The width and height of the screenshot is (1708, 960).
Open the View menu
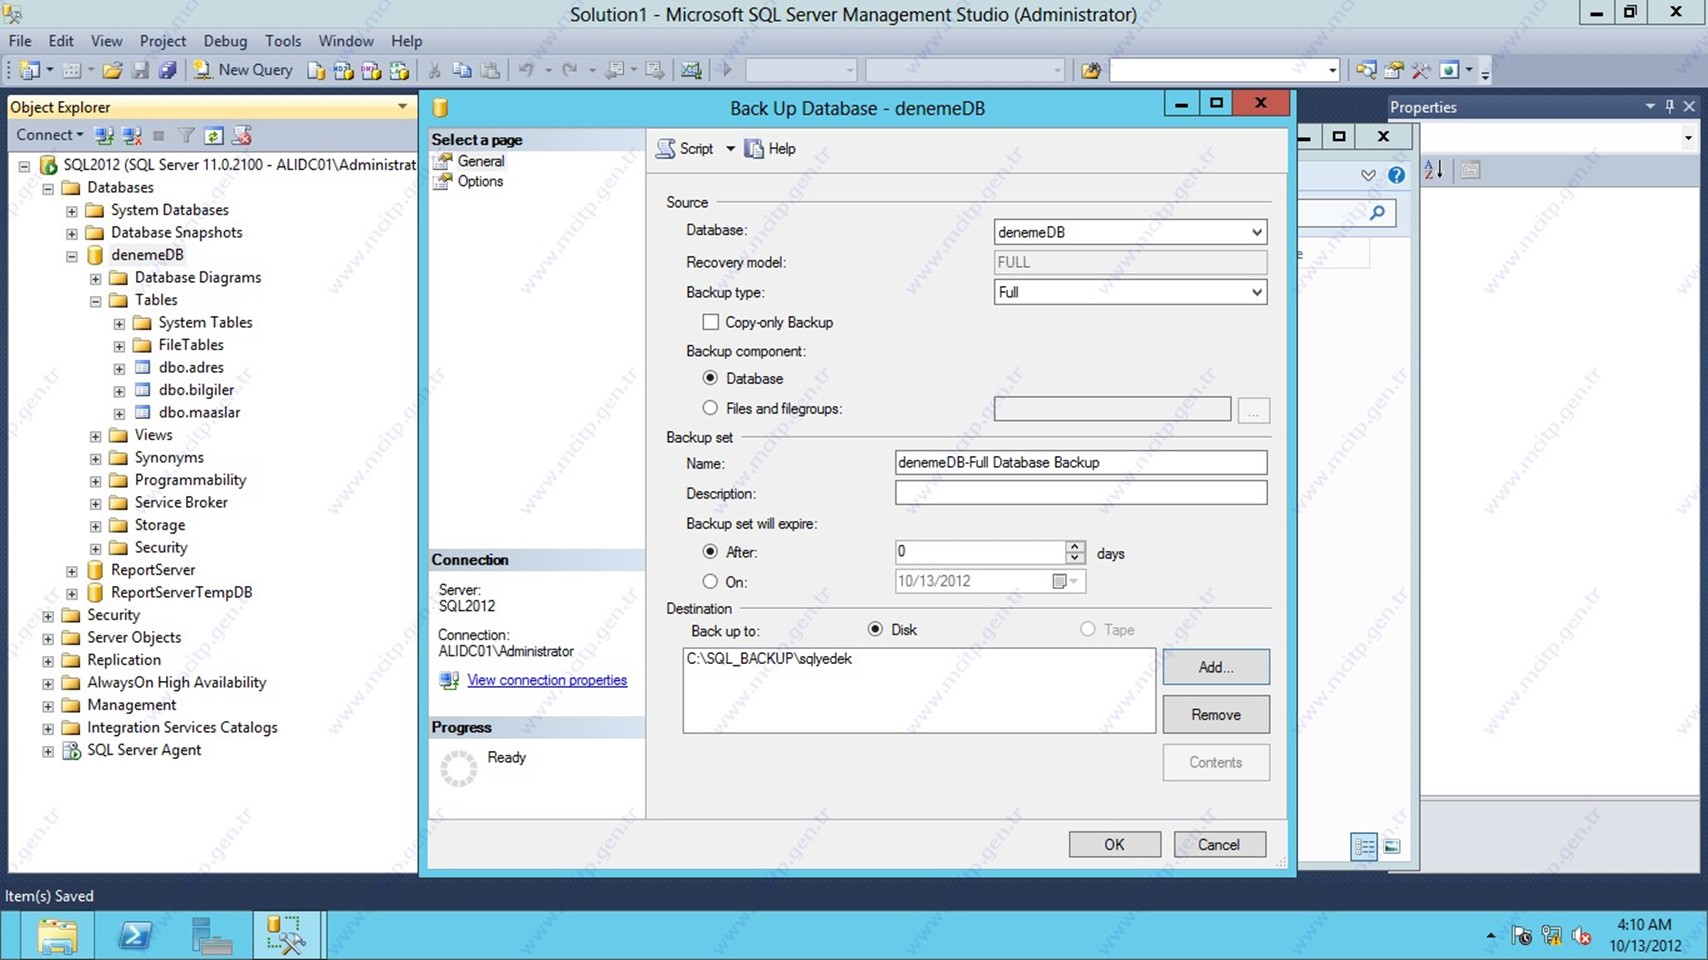pos(106,41)
